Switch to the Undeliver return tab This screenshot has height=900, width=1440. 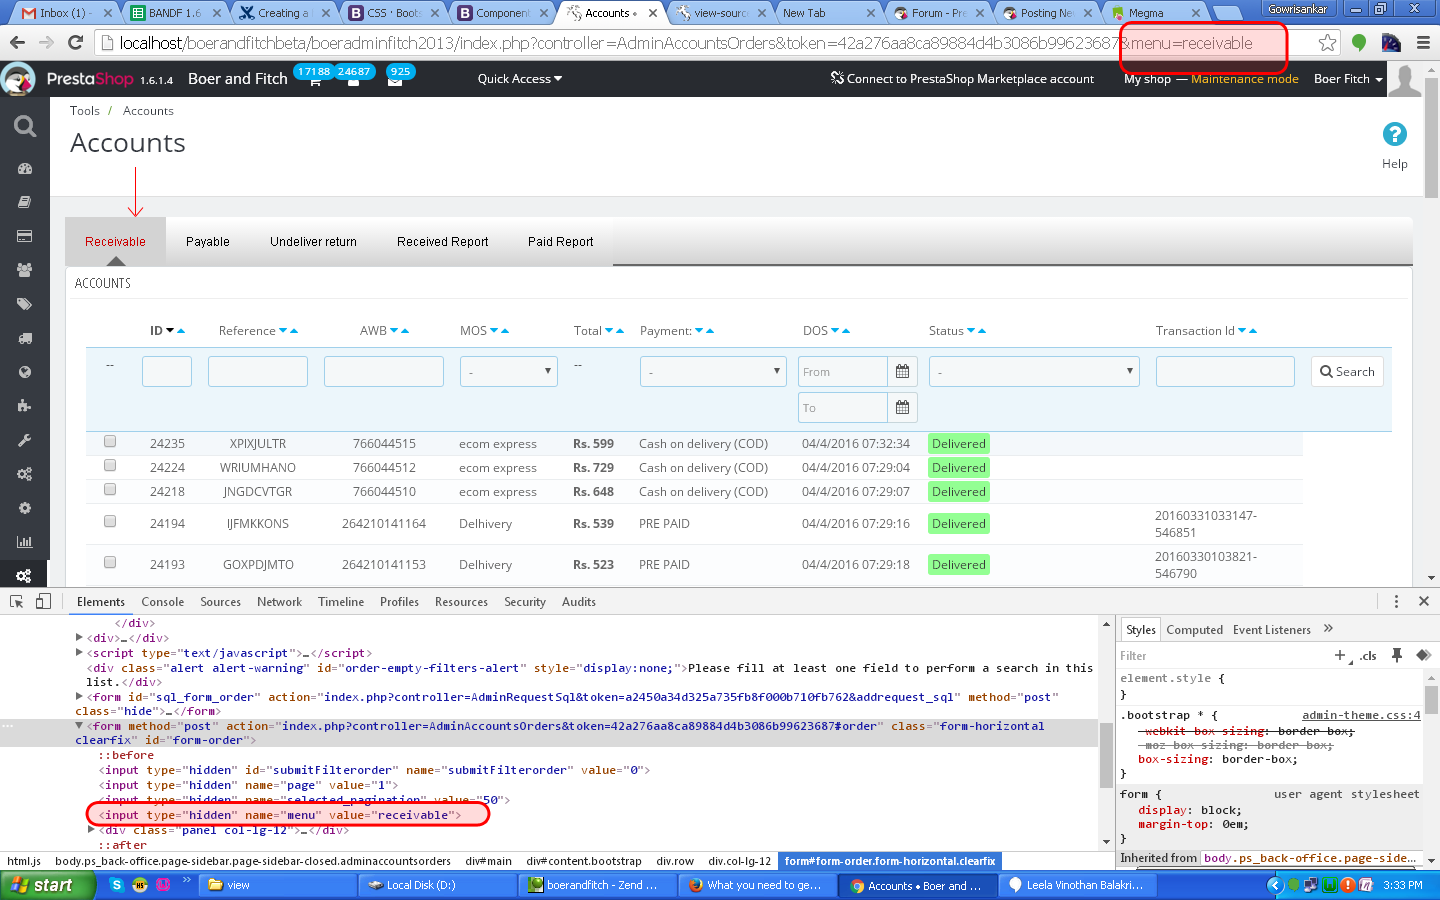(313, 242)
